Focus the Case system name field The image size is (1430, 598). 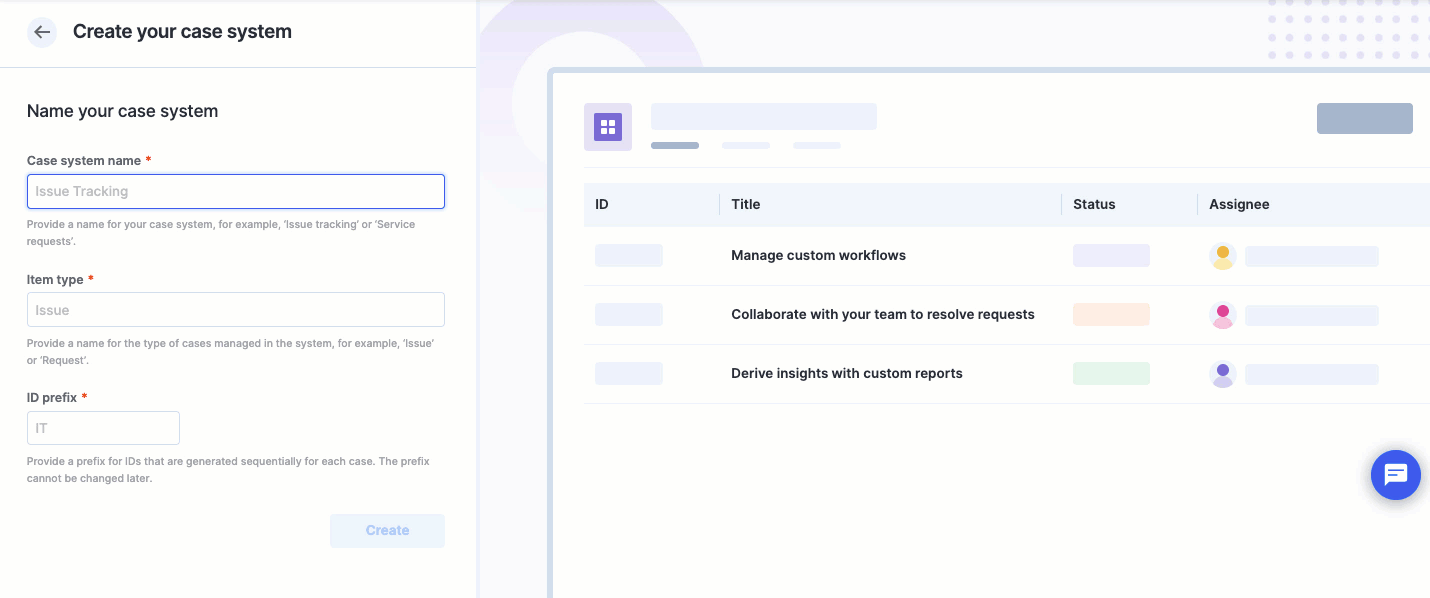click(236, 191)
